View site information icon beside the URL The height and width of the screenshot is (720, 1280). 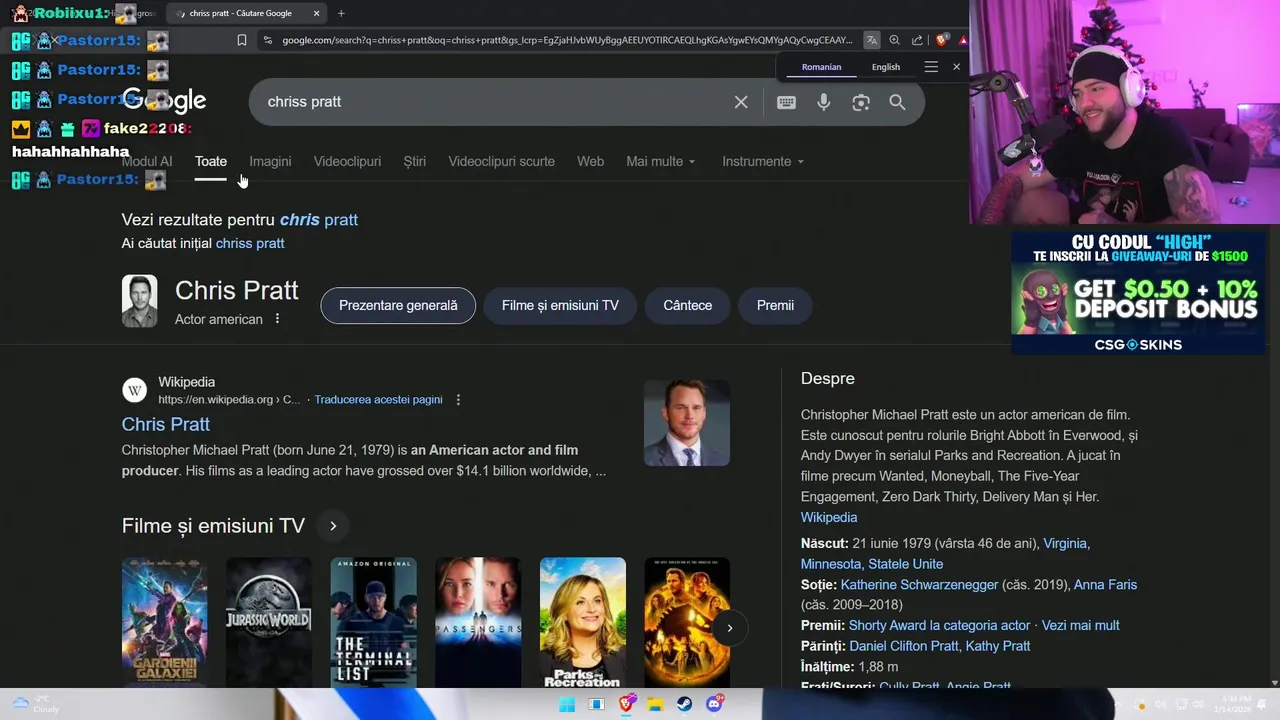(x=267, y=40)
